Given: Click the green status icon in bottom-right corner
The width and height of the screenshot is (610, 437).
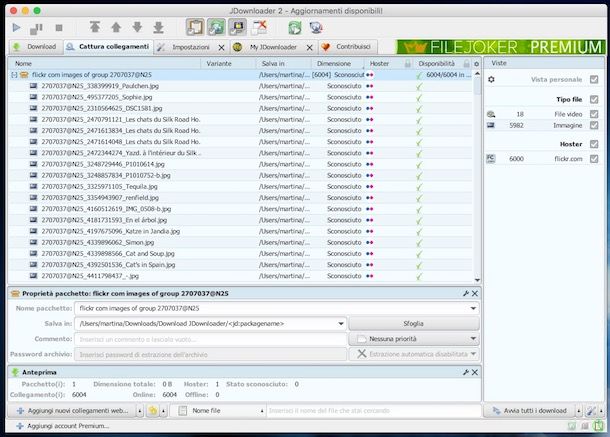Looking at the screenshot, I should tap(598, 425).
